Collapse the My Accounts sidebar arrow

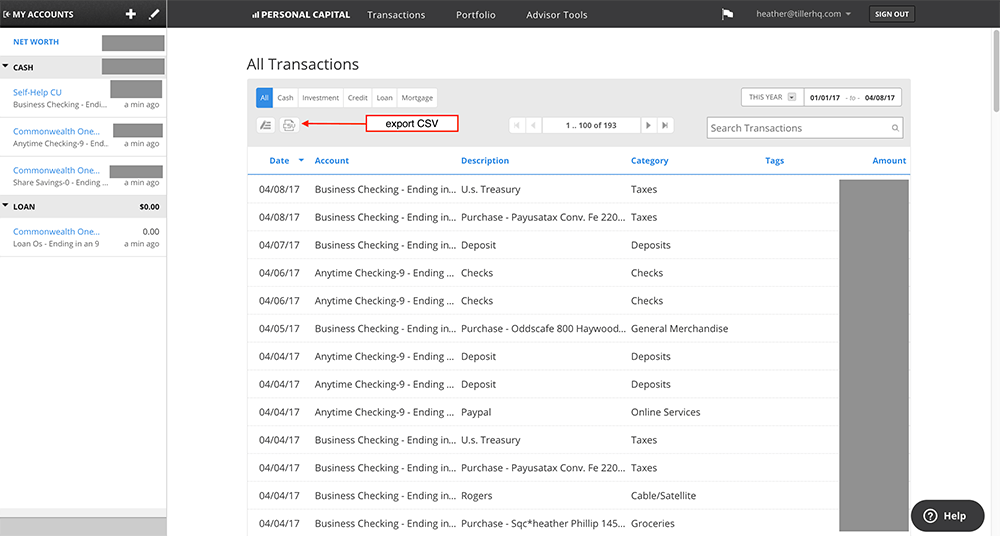(x=6, y=14)
